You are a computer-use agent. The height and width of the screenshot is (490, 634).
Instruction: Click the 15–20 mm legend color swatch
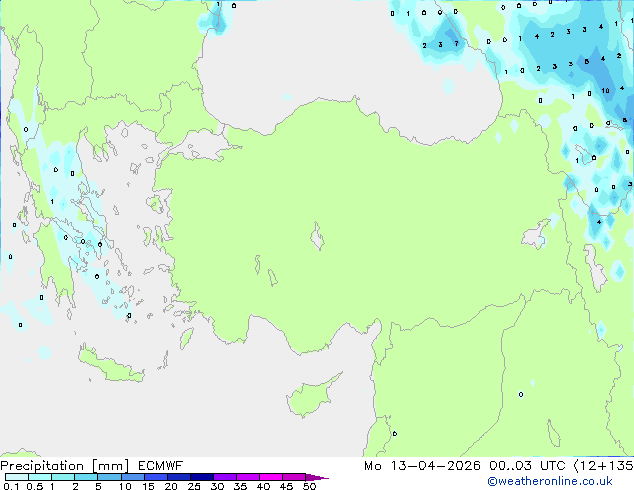155,477
